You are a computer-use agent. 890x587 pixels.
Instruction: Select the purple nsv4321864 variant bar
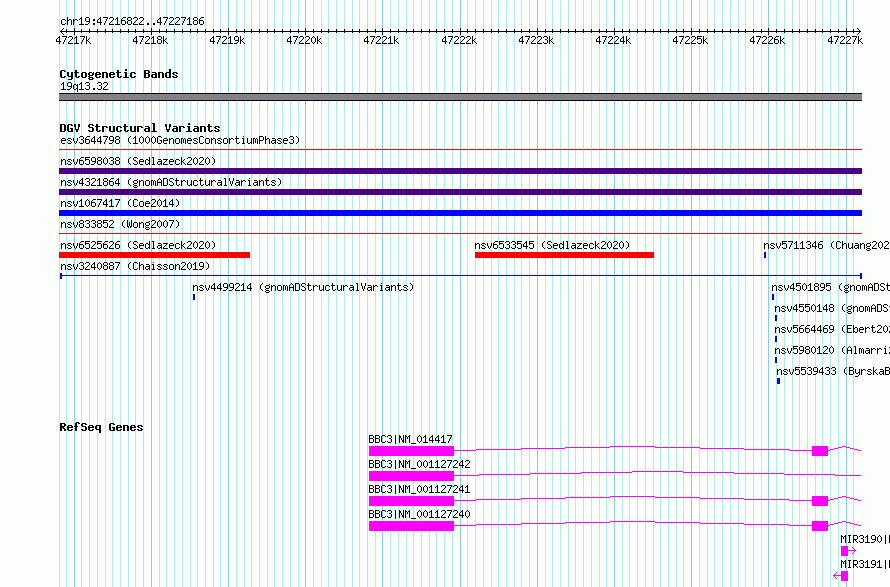460,192
